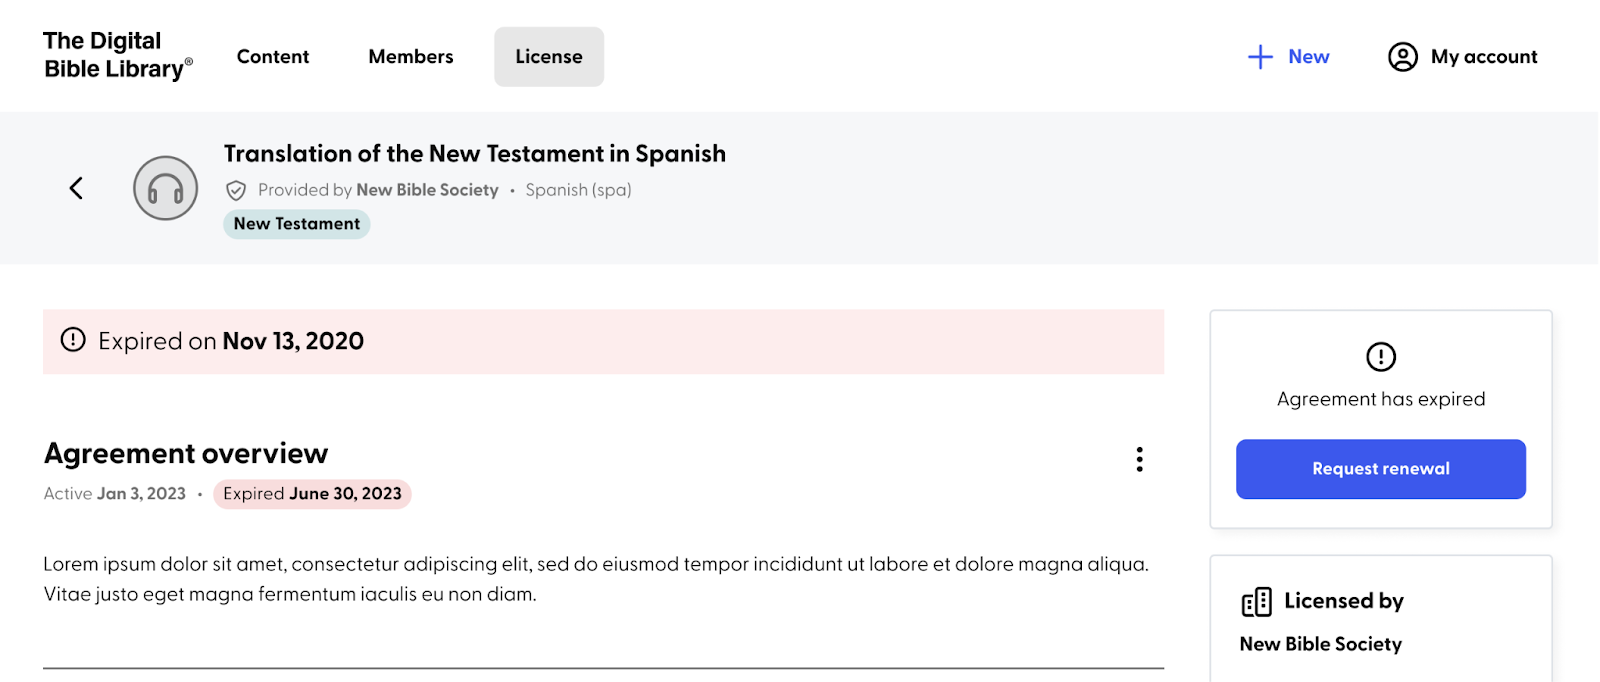The image size is (1600, 682).
Task: Click the plus icon beside New
Action: [1260, 57]
